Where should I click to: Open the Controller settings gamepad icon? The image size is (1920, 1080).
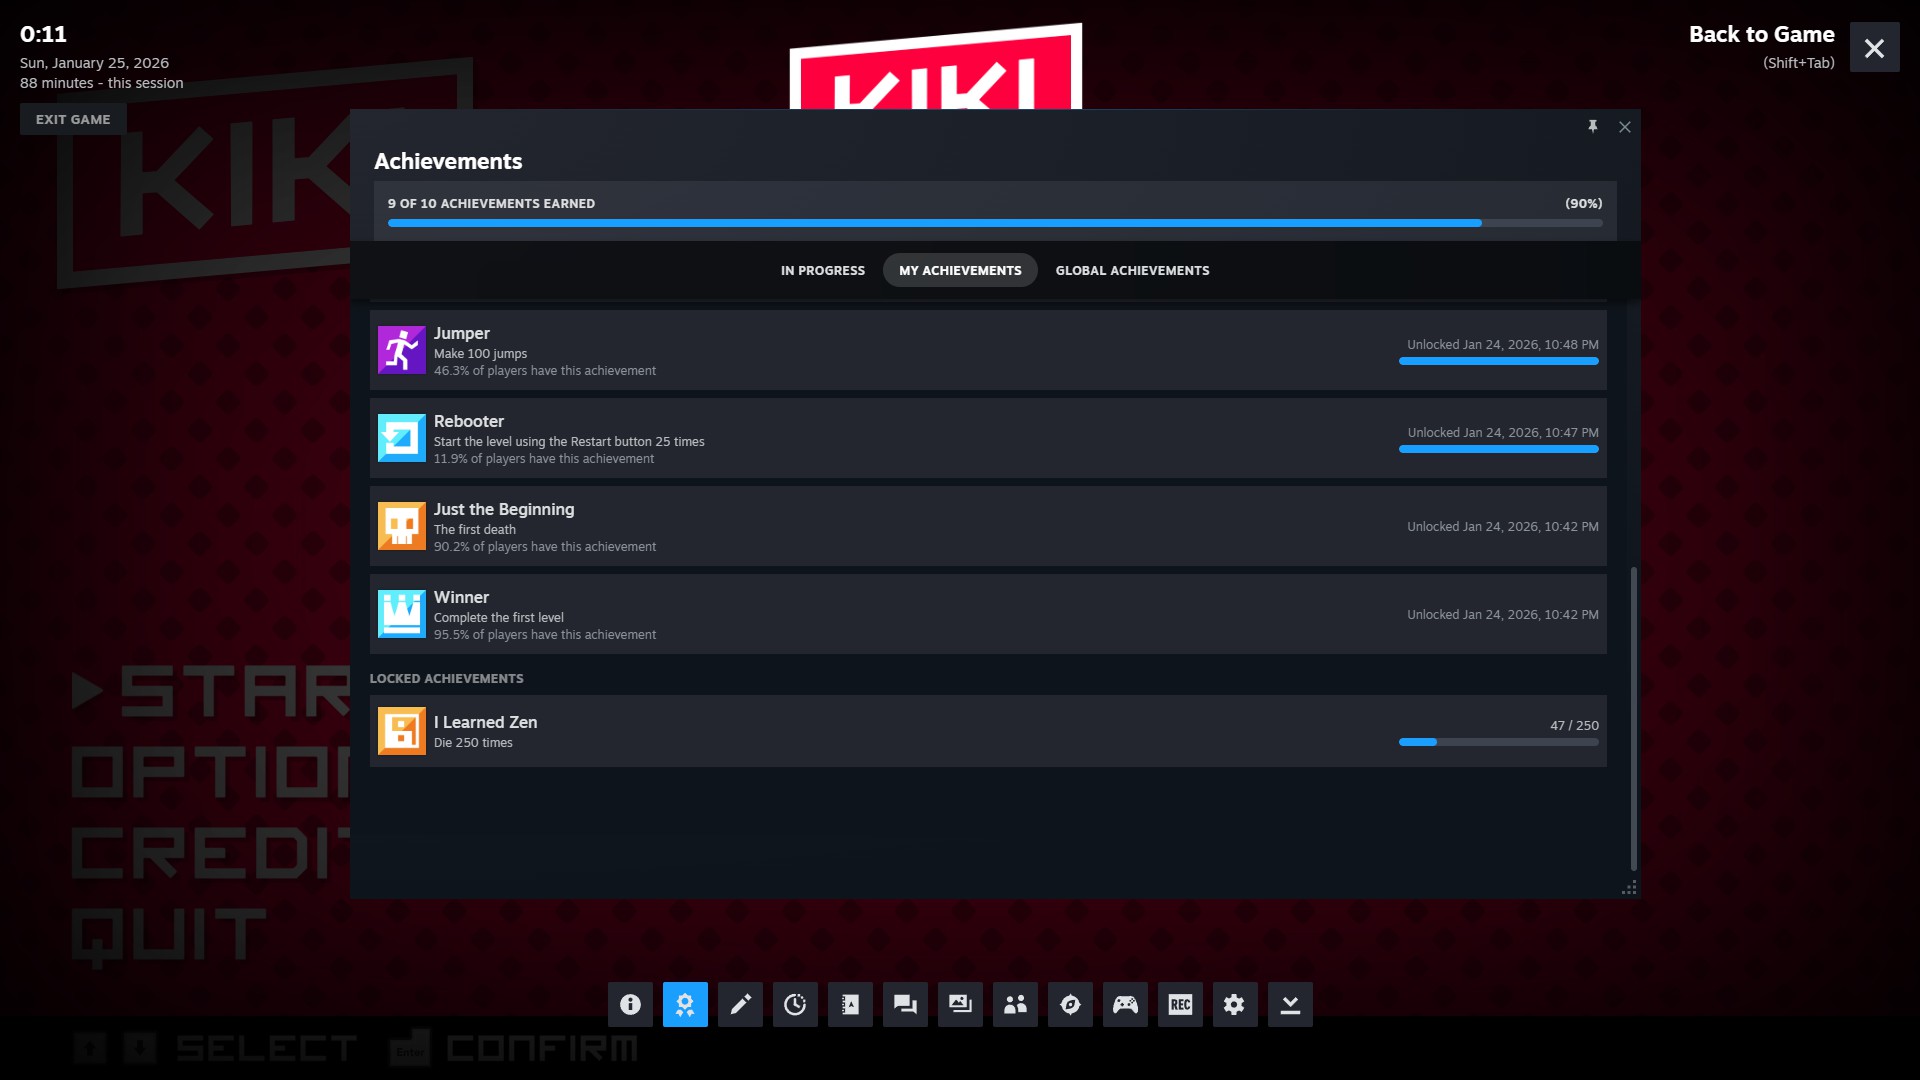[x=1125, y=1004]
